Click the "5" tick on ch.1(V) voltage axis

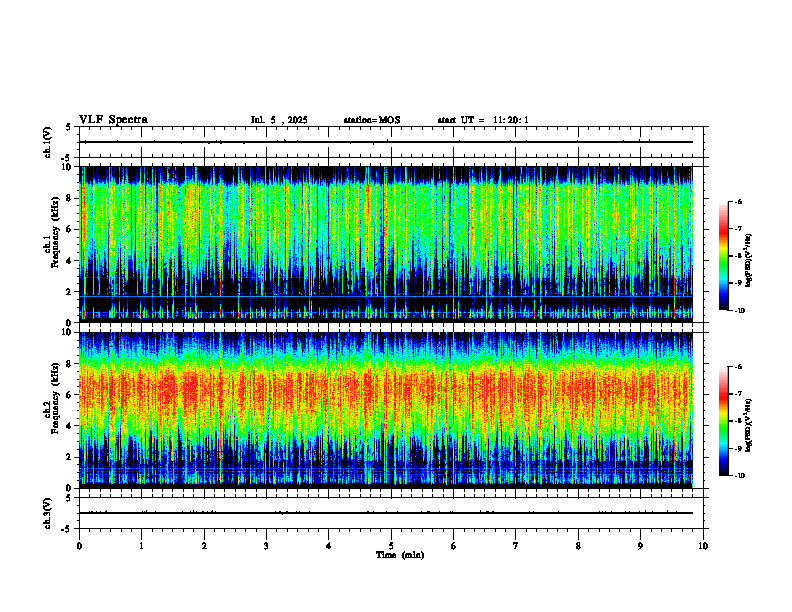pyautogui.click(x=68, y=127)
